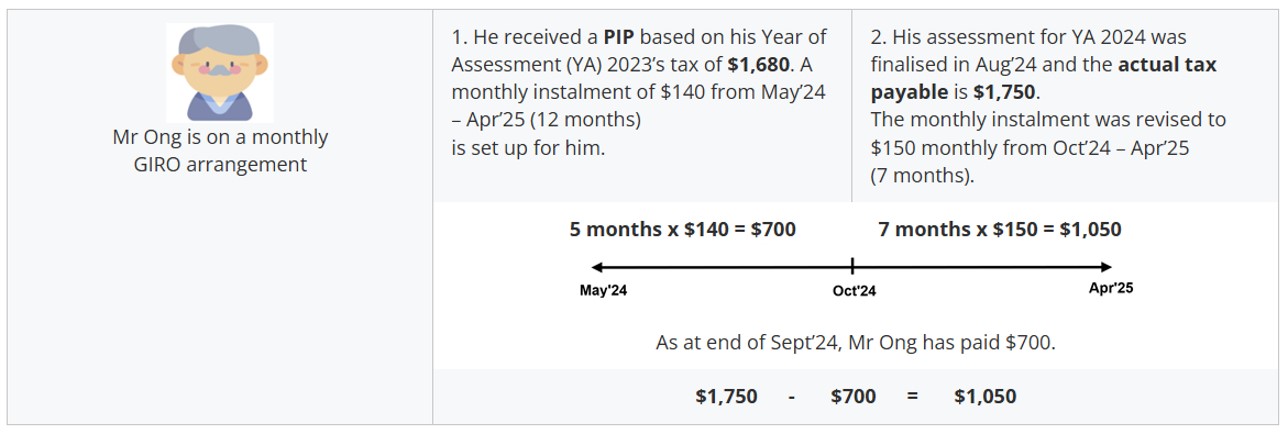Click the 'actual tax payable' bold phrase
The width and height of the screenshot is (1288, 434).
click(x=1044, y=79)
